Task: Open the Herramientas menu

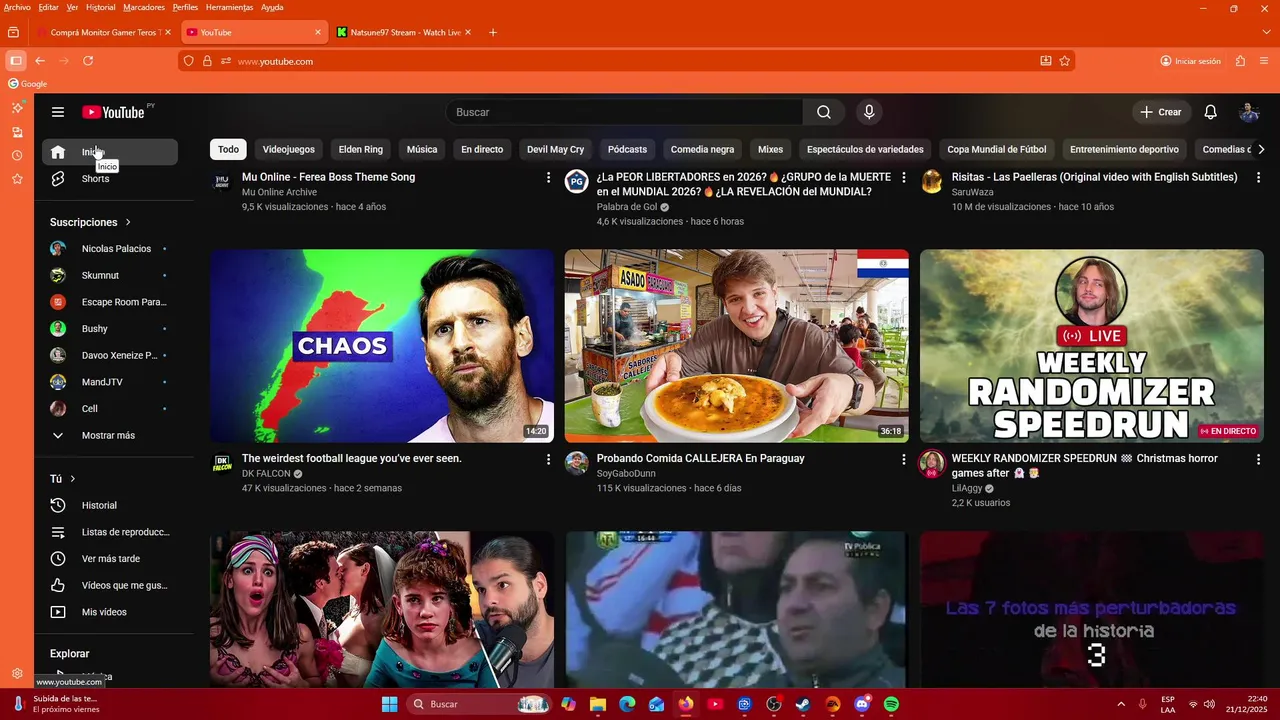Action: 229,7
